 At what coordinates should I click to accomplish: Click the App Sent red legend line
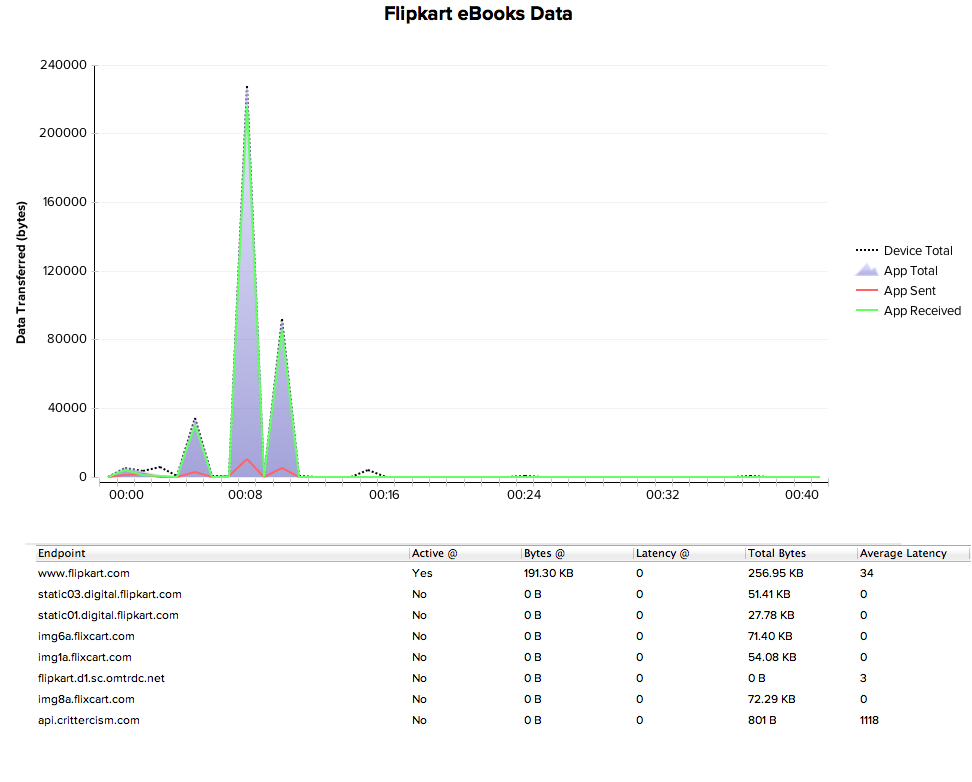point(867,290)
